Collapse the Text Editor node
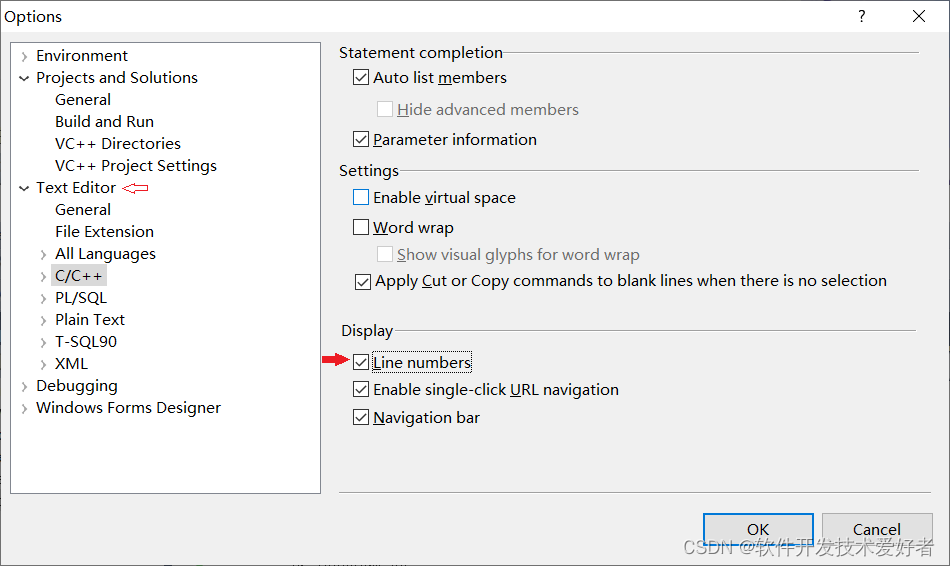950x566 pixels. coord(24,188)
